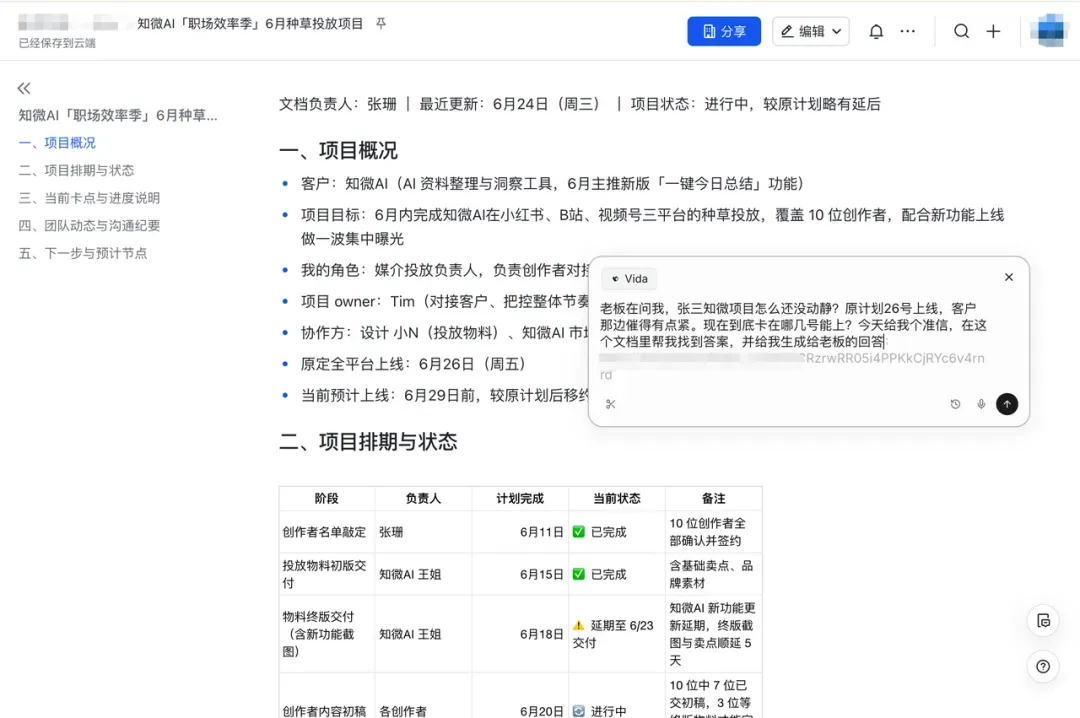Click the notification bell icon
This screenshot has width=1080, height=718.
(876, 32)
